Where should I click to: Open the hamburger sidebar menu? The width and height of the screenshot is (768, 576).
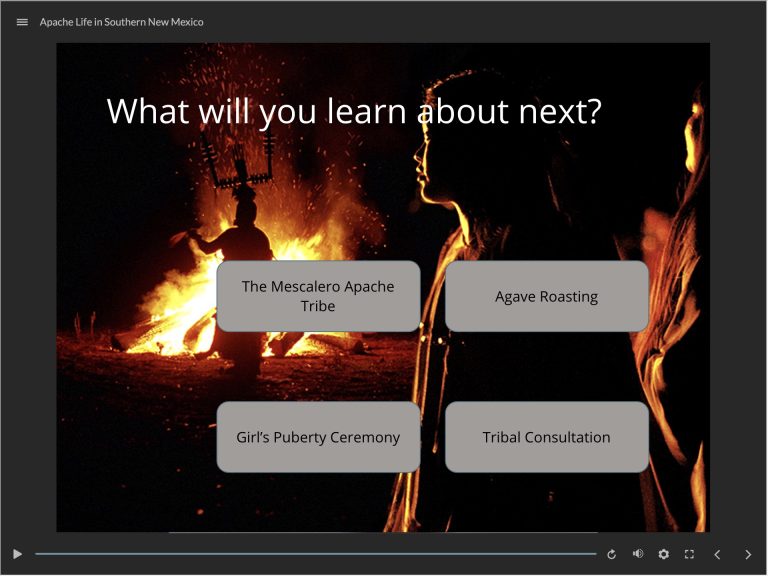point(22,22)
